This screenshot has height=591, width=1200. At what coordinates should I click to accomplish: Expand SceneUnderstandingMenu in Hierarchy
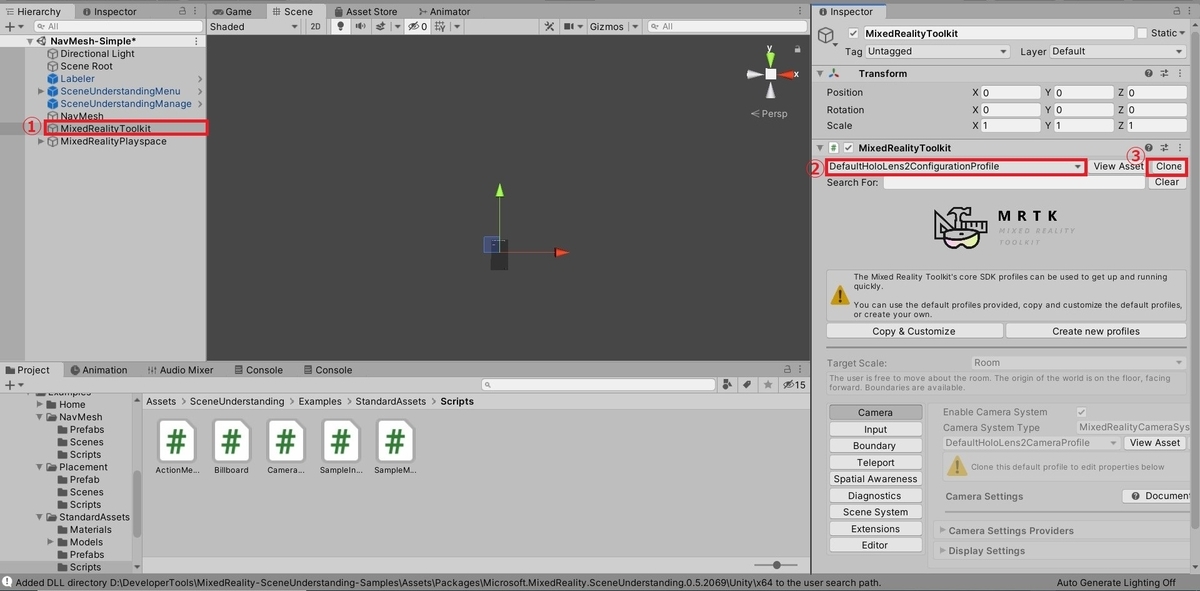[41, 91]
